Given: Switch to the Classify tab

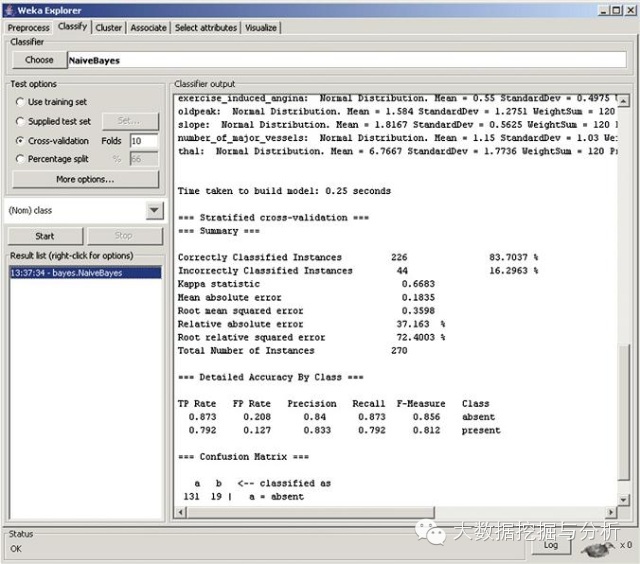Looking at the screenshot, I should pos(72,27).
